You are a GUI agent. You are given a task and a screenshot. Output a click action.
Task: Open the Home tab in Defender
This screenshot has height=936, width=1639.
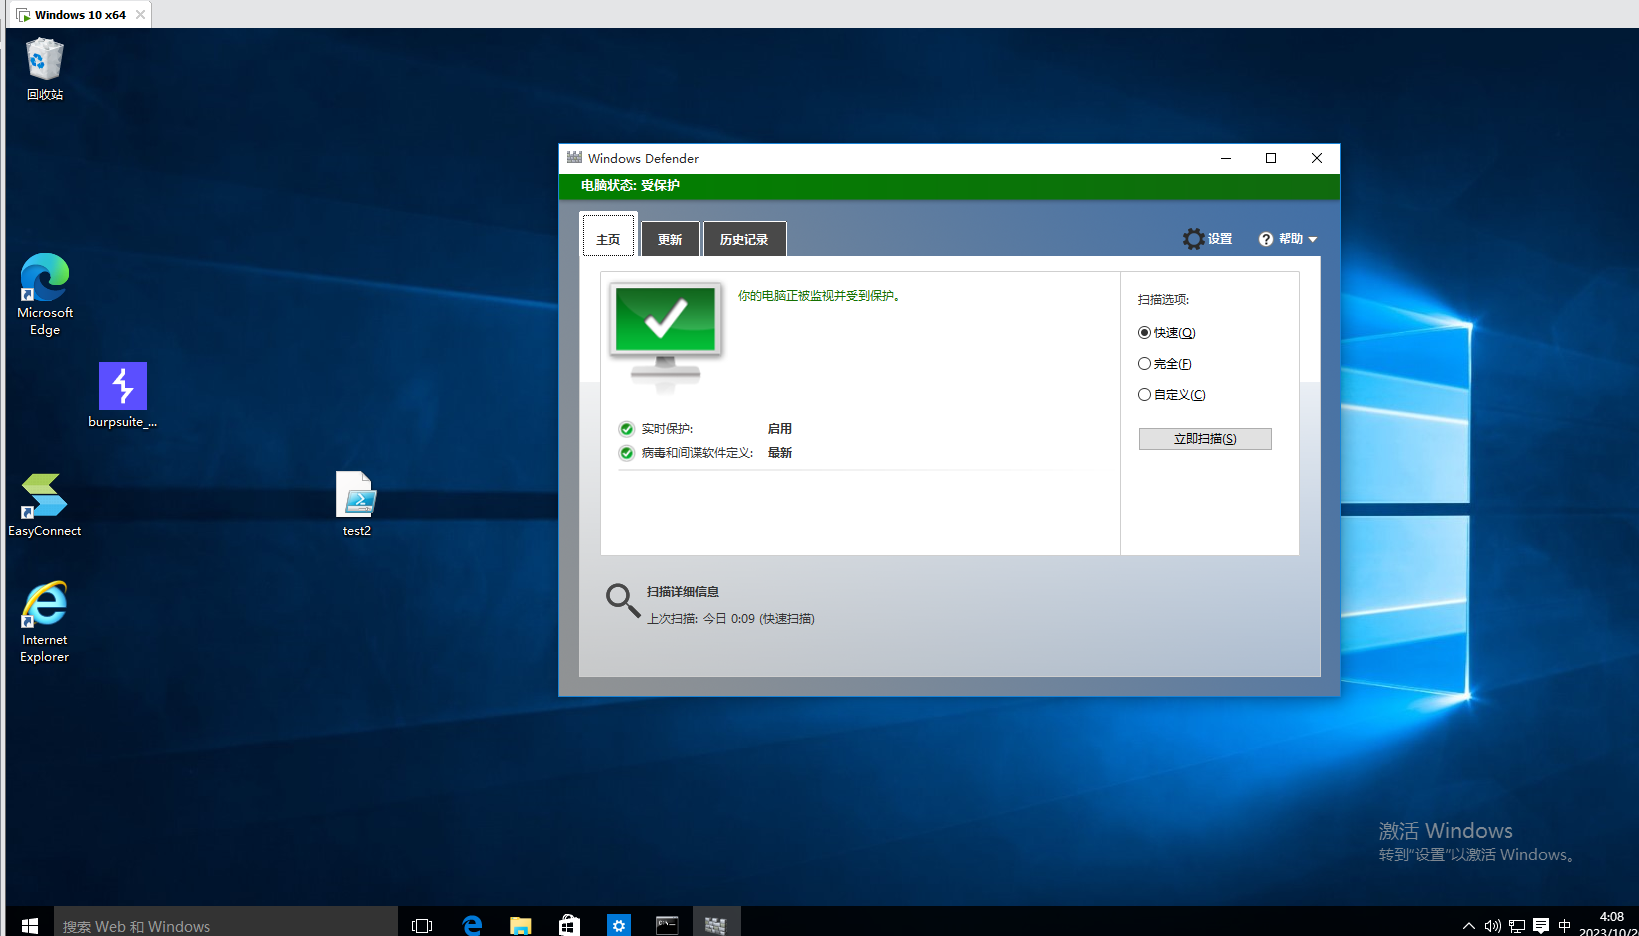point(608,240)
